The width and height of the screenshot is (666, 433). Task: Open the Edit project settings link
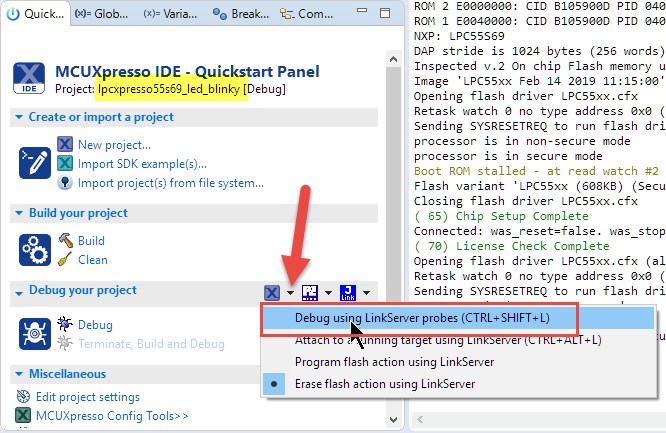[87, 397]
